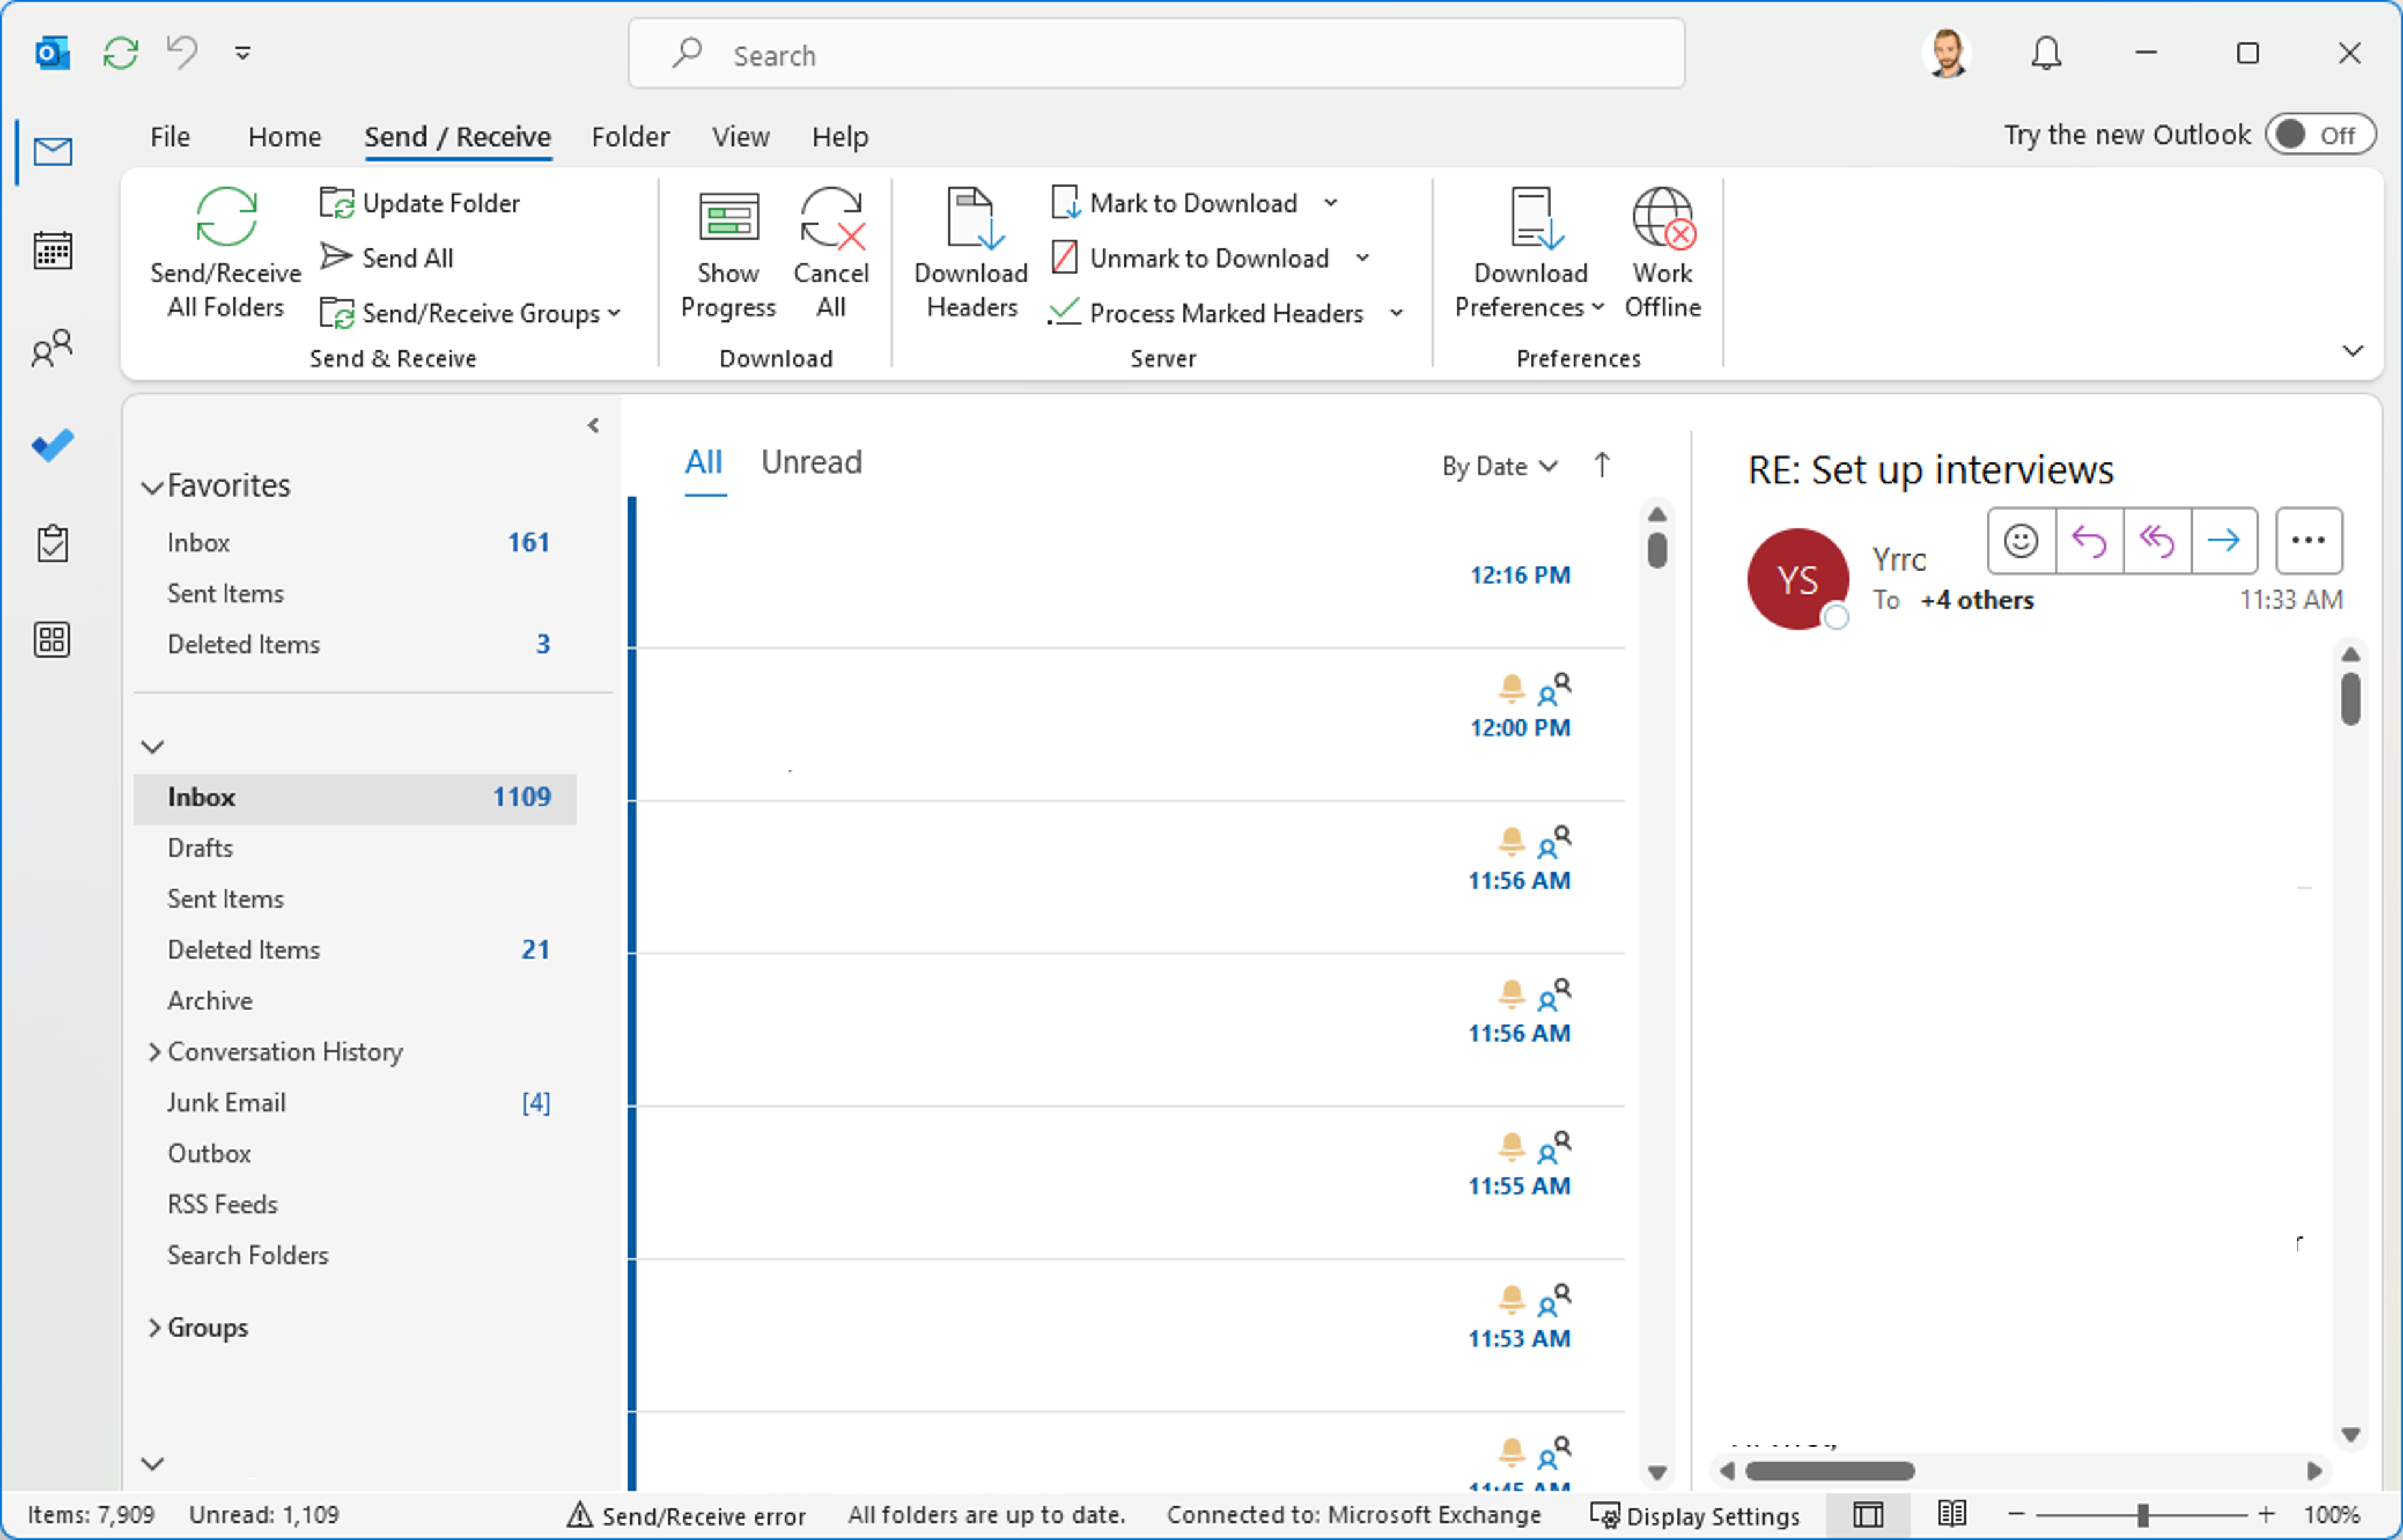Open the Customize Quick Access Toolbar dropdown
The width and height of the screenshot is (2403, 1540).
pos(242,53)
